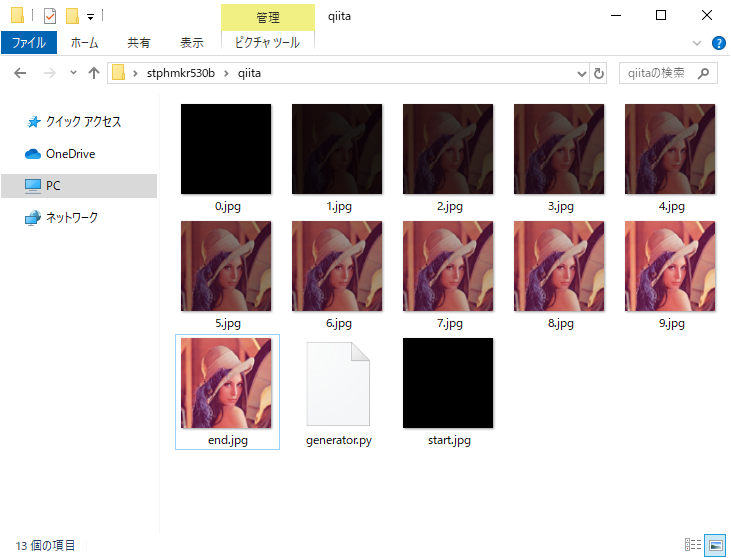Click qiita in the address path
Screen dimensions: 731x558
(x=249, y=73)
